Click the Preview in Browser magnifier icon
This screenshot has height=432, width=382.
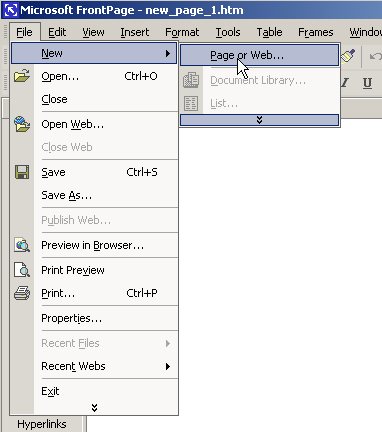pyautogui.click(x=22, y=245)
